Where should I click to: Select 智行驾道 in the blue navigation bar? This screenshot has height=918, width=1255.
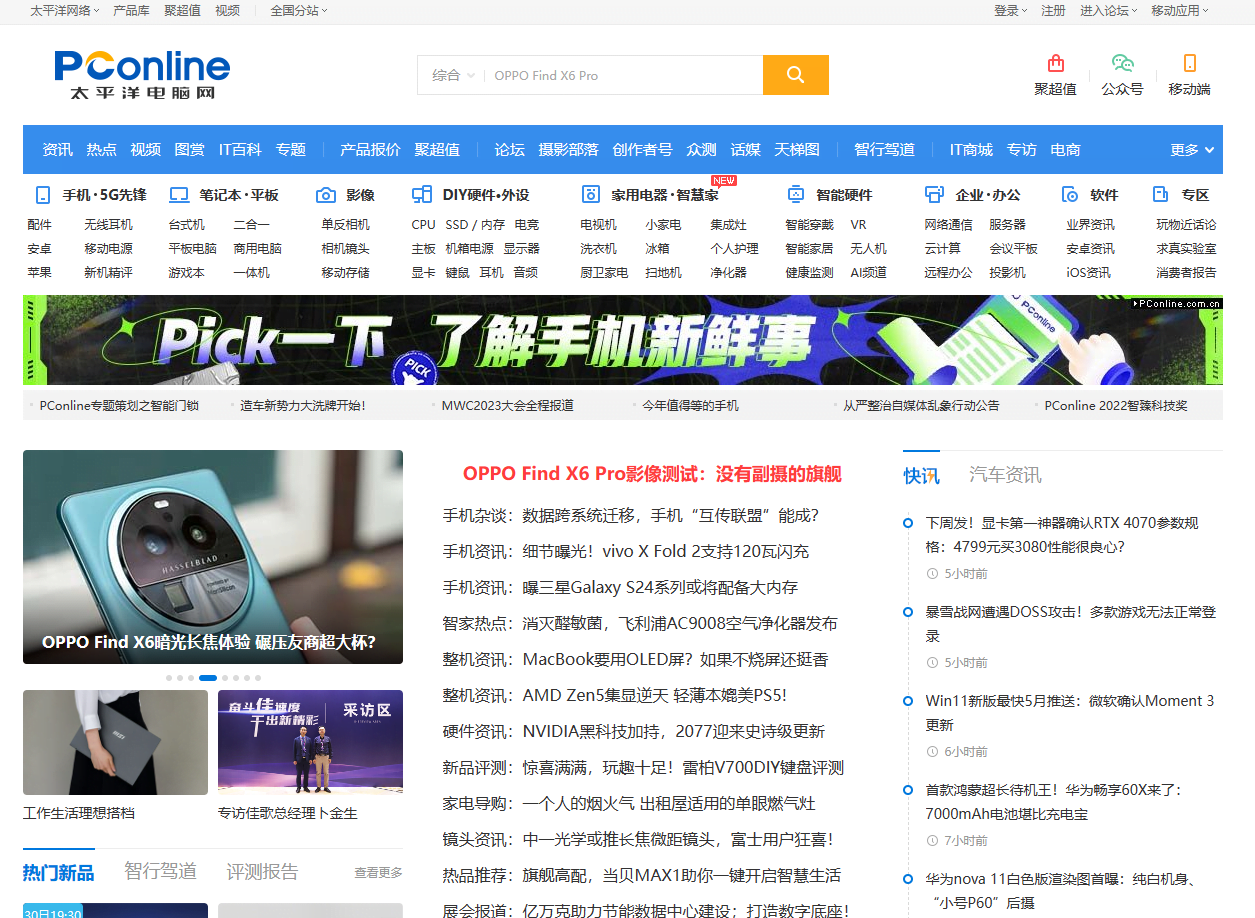[x=884, y=150]
